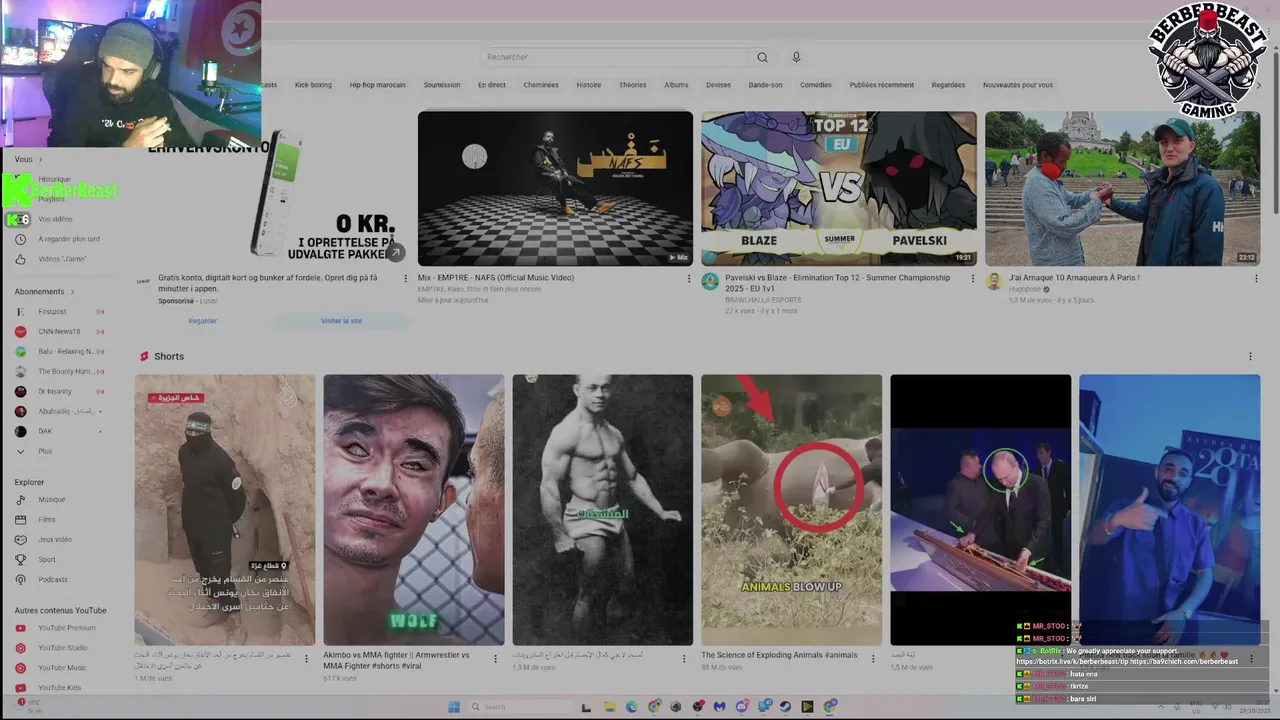Open YouTube Kids icon
Screen dimensions: 1280x720
coord(20,688)
